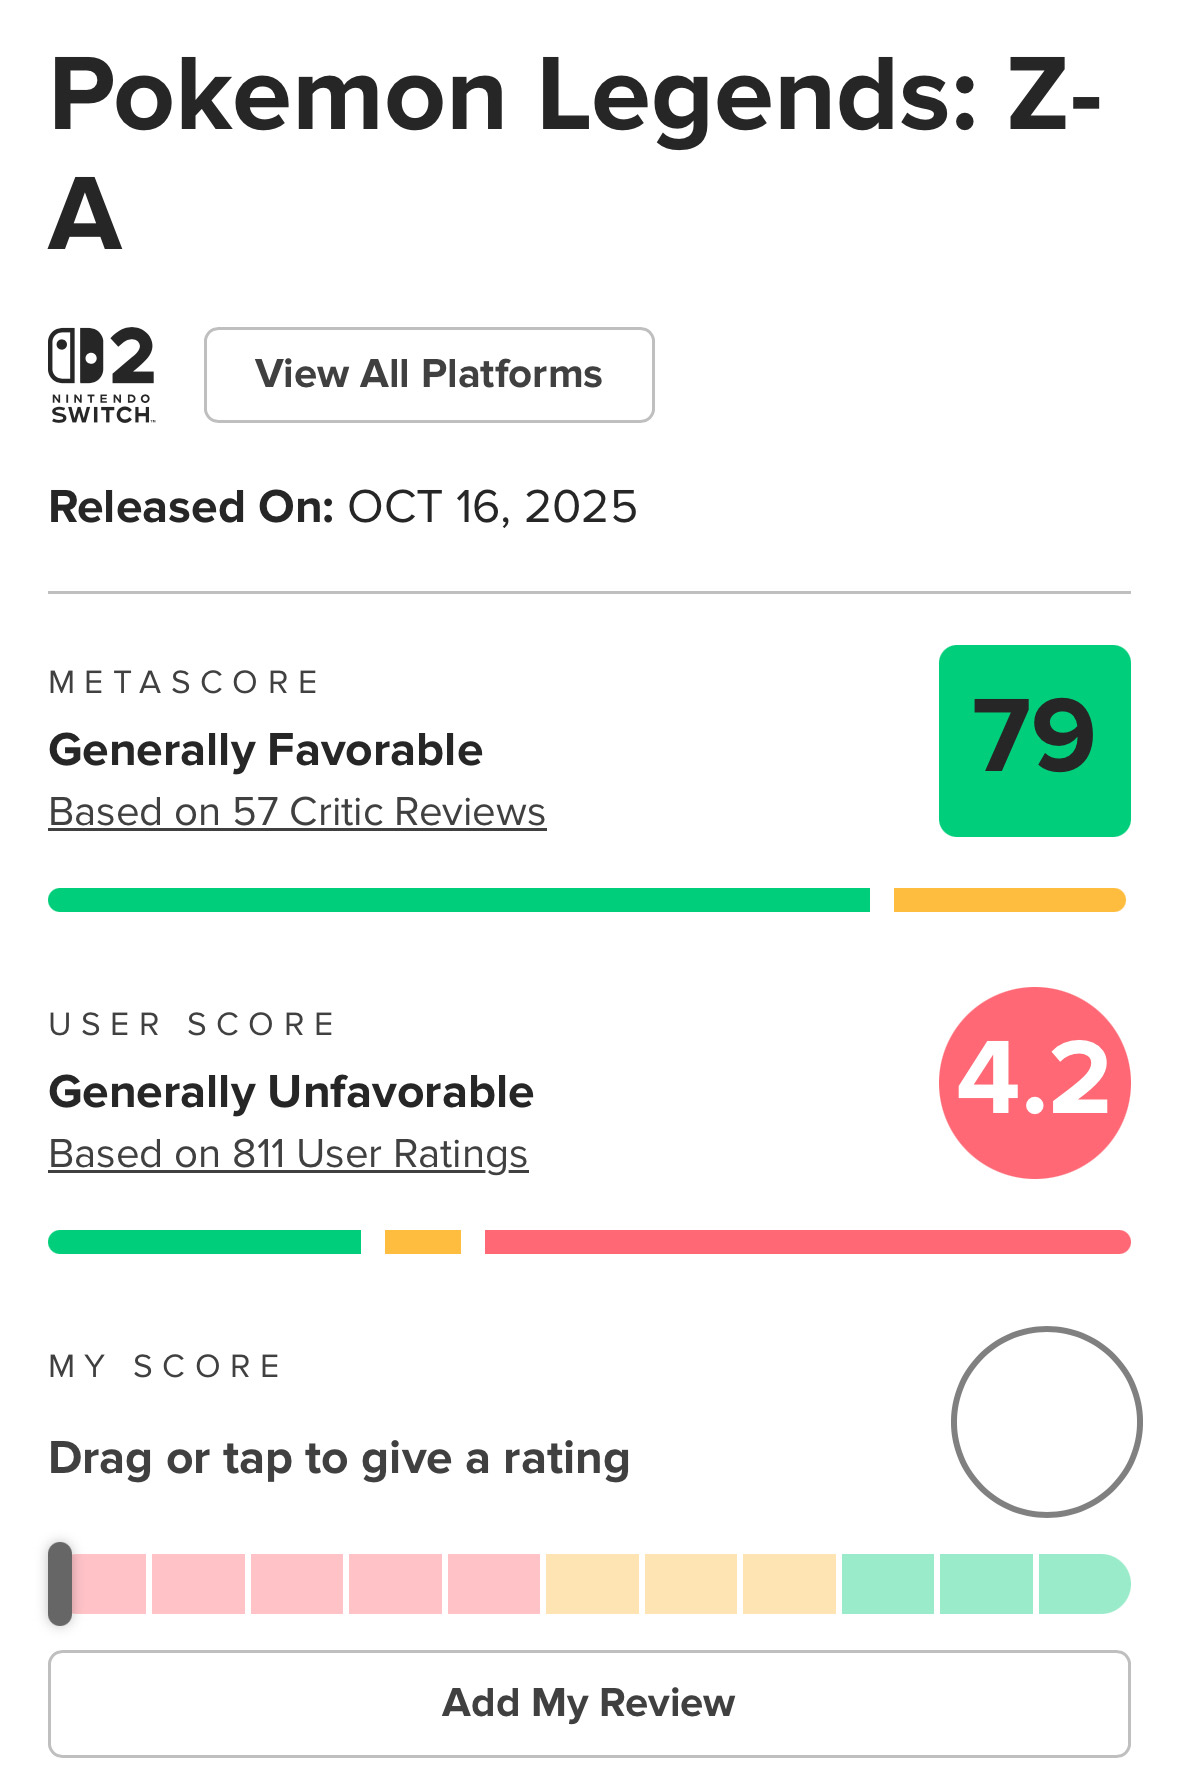1179x1787 pixels.
Task: Open the Based on 811 User Ratings link
Action: [x=288, y=1154]
